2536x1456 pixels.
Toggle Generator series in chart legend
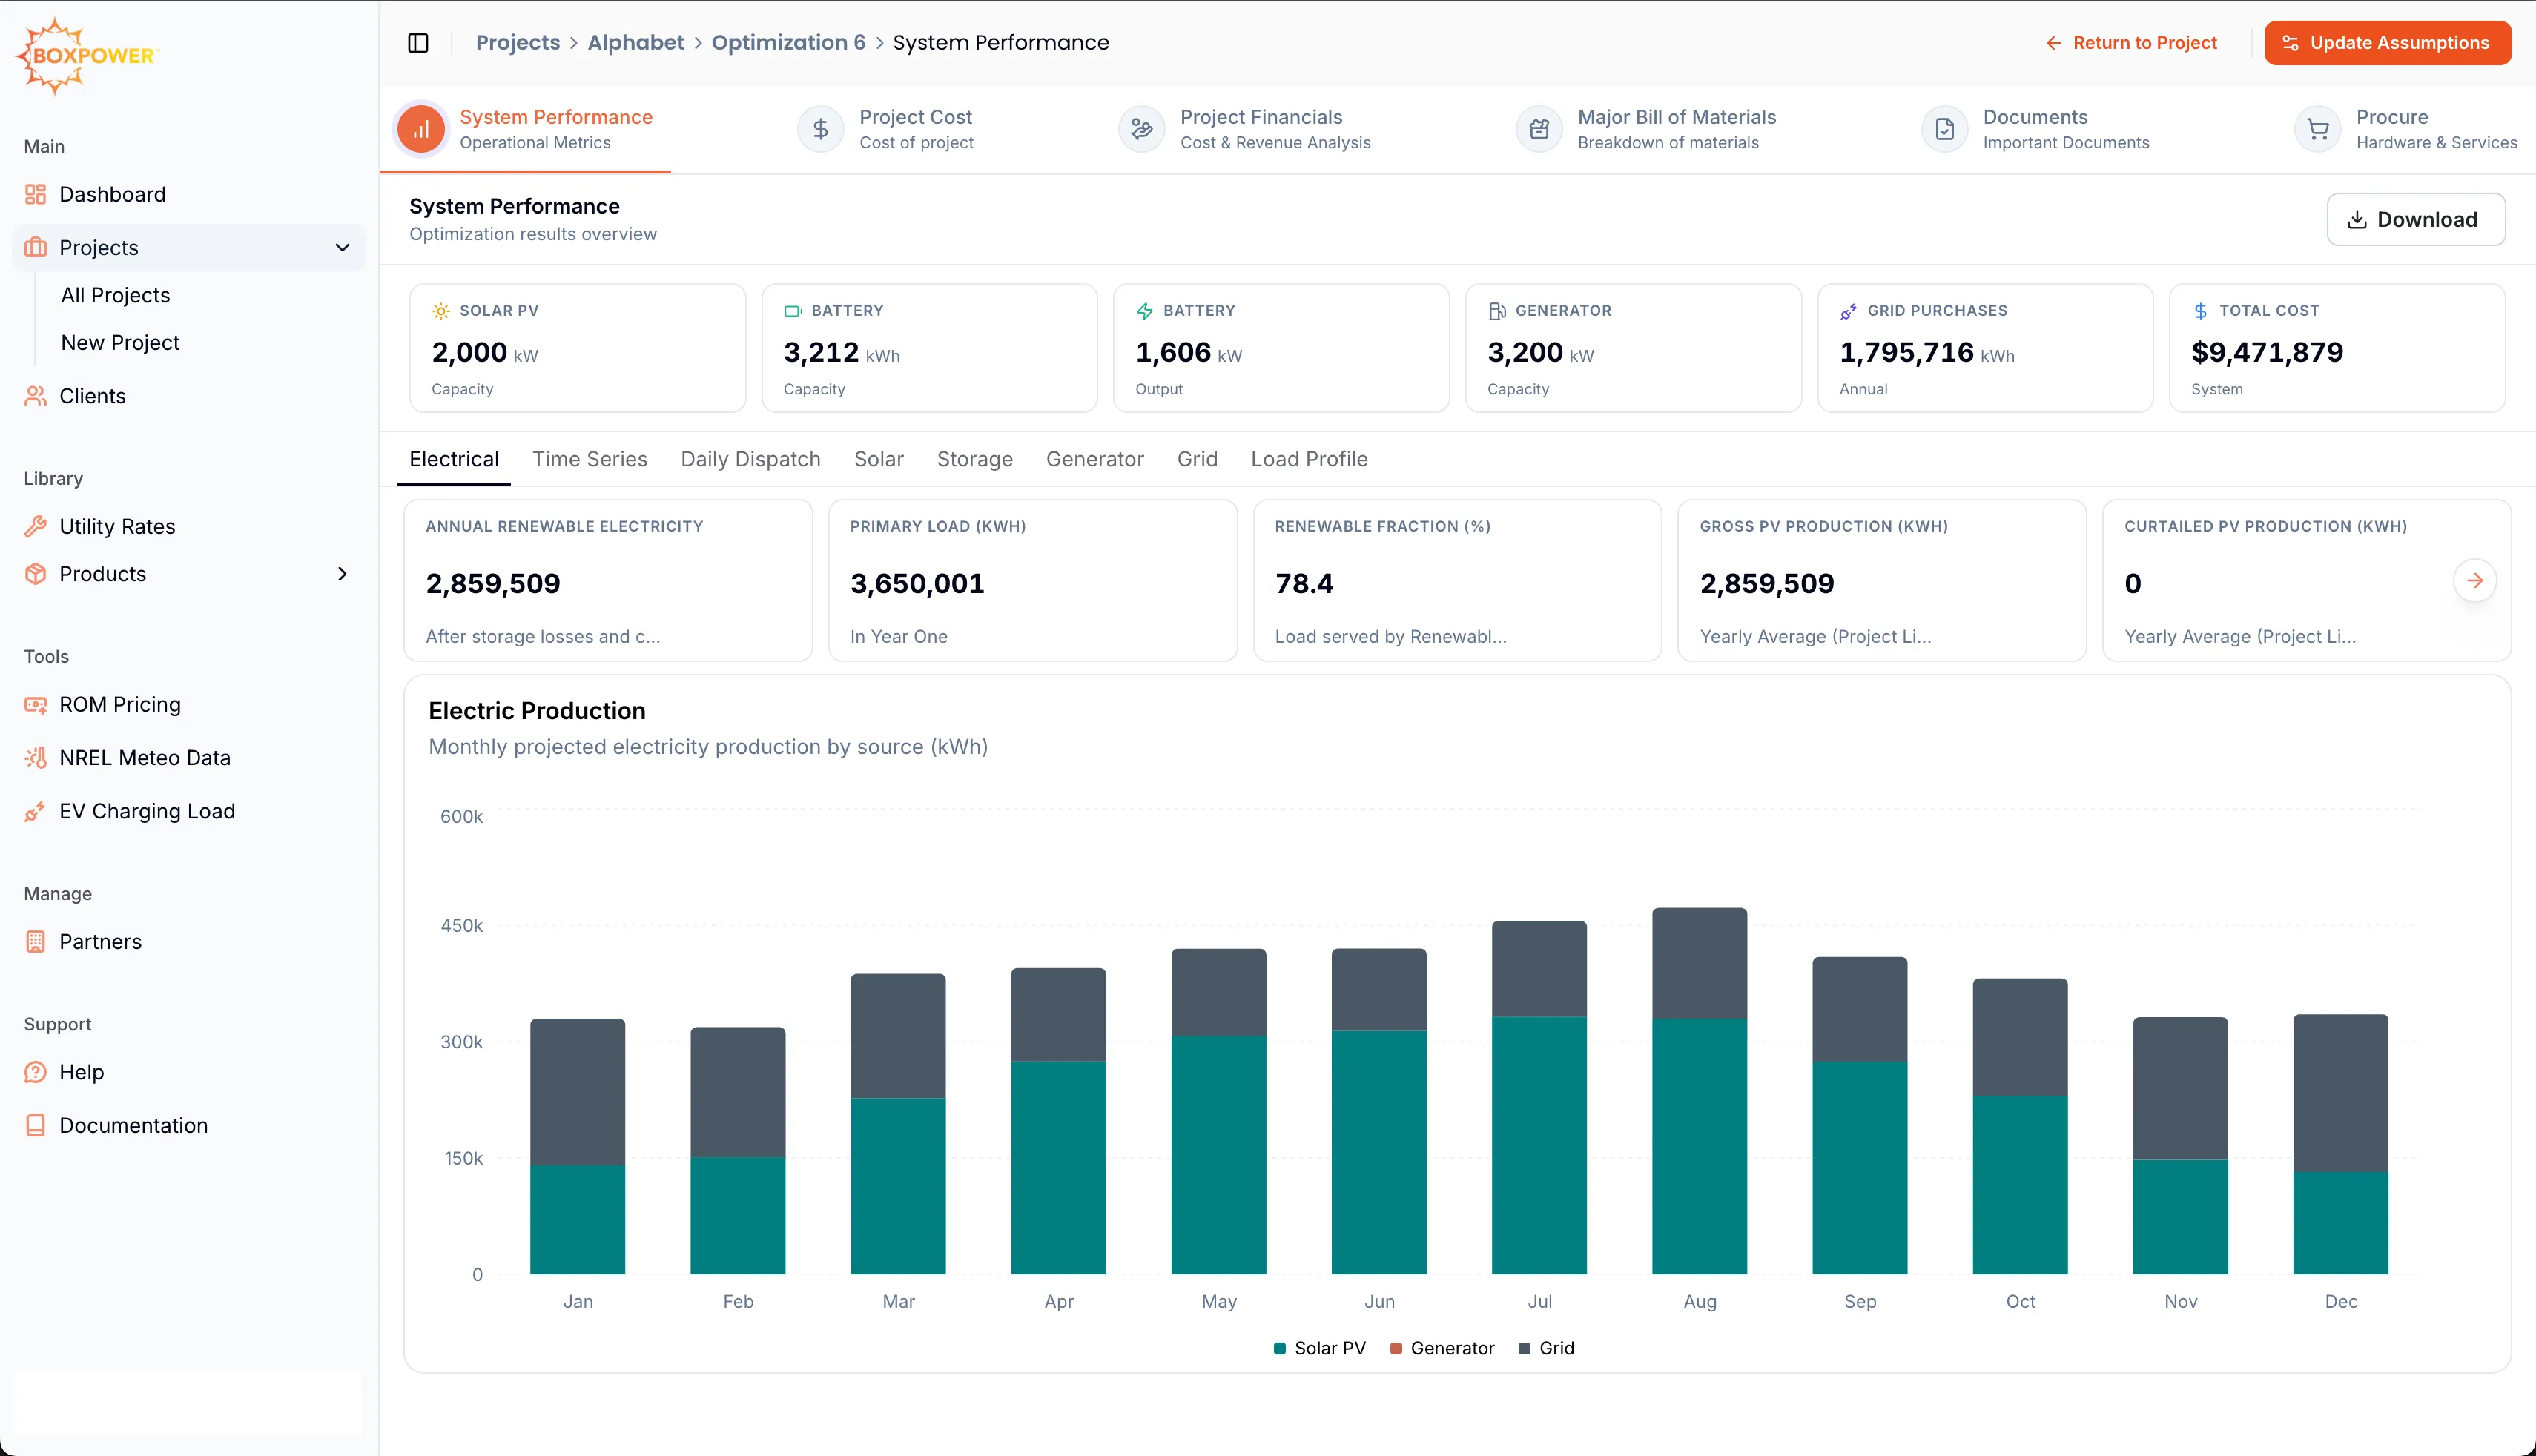pyautogui.click(x=1442, y=1349)
